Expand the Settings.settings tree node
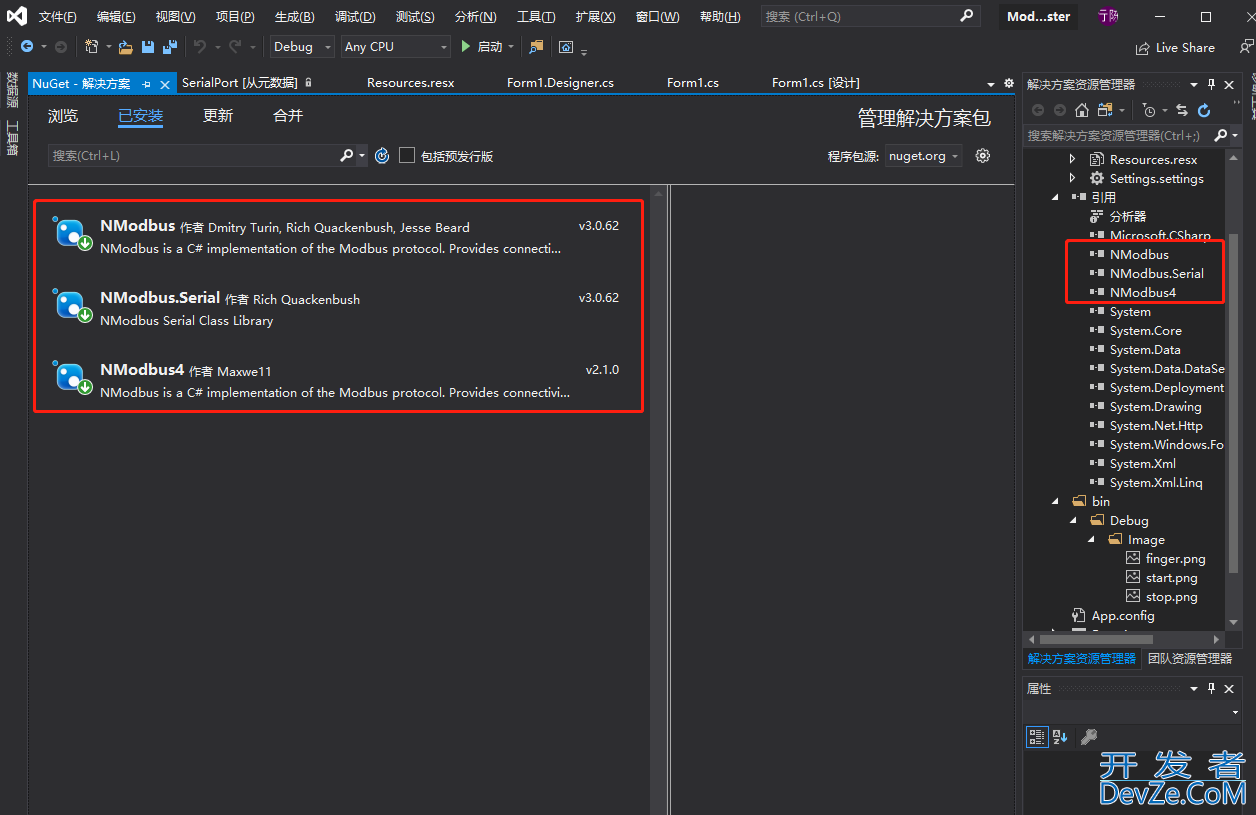This screenshot has height=815, width=1256. coord(1073,179)
